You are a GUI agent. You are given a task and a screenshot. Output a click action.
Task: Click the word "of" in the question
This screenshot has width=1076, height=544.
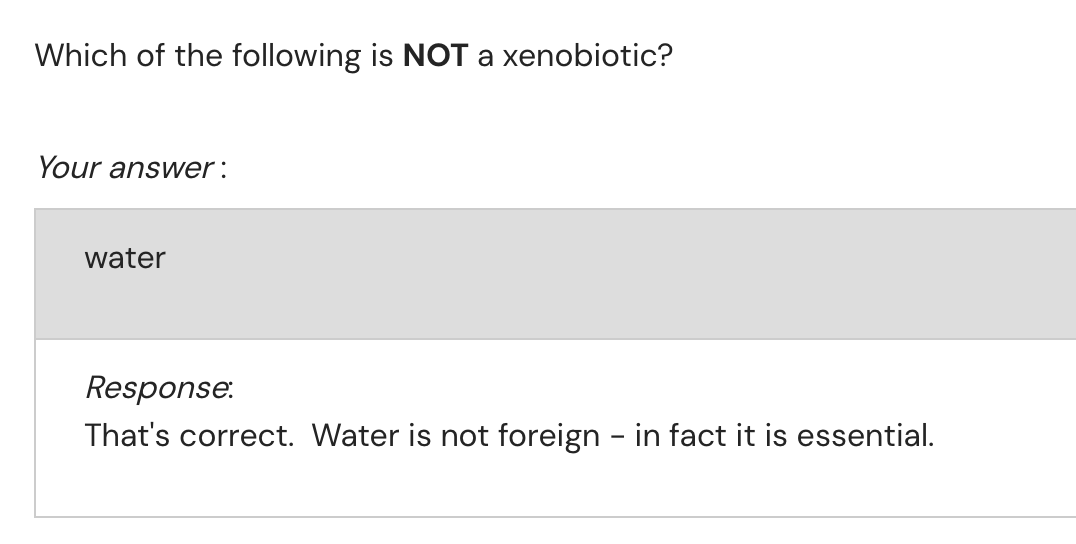coord(151,55)
